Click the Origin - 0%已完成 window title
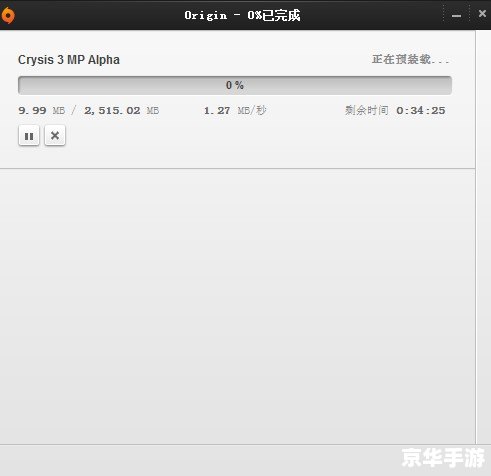Screen dimensions: 491x476 pos(242,15)
